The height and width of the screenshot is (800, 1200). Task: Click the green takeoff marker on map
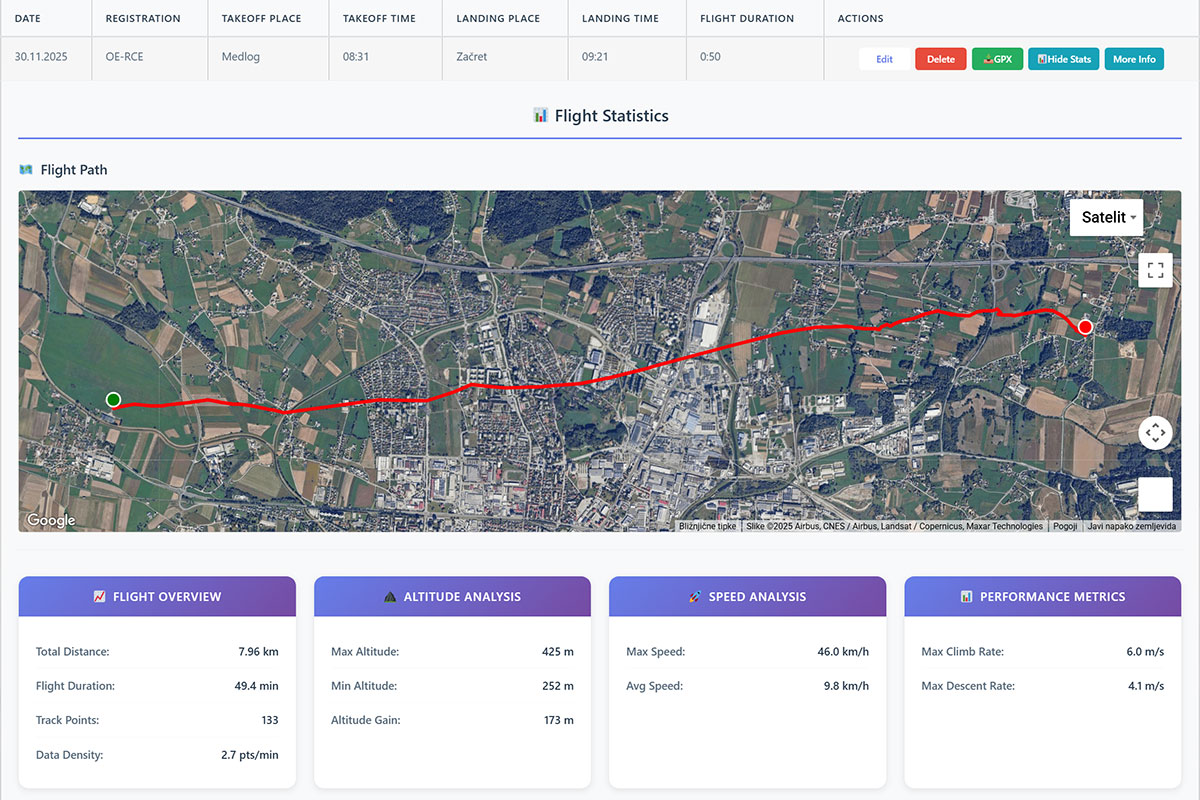click(113, 400)
